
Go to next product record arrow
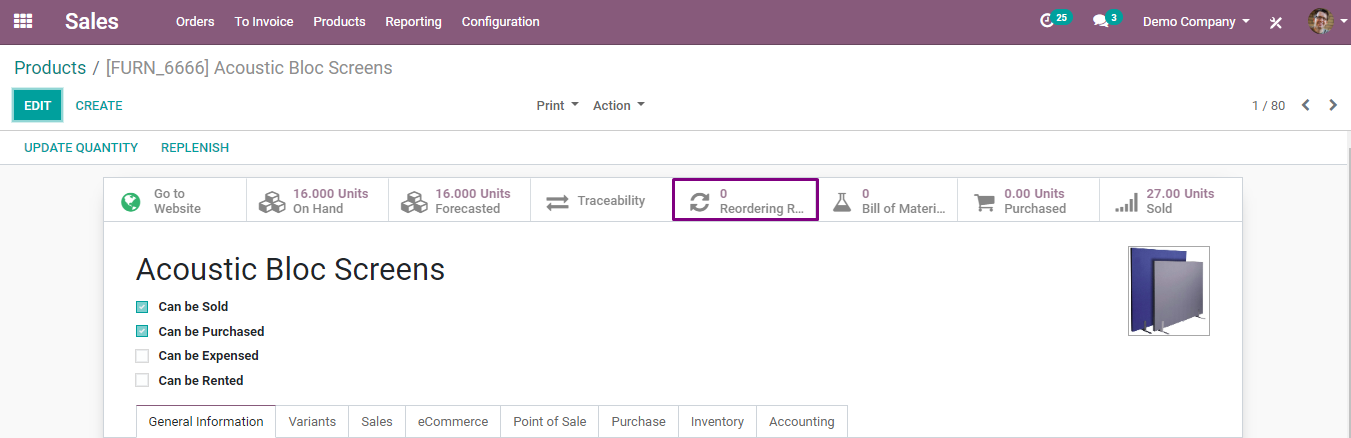1333,105
